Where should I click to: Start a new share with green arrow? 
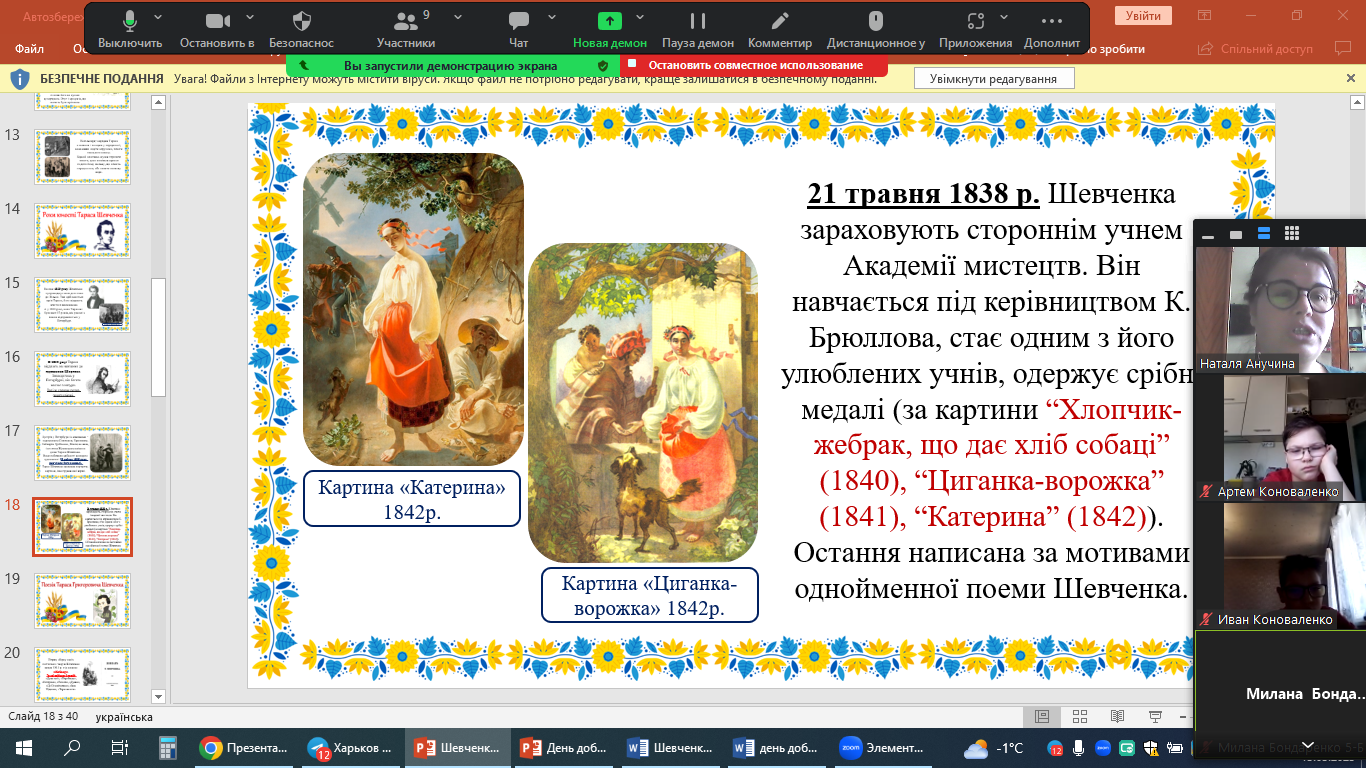(609, 29)
